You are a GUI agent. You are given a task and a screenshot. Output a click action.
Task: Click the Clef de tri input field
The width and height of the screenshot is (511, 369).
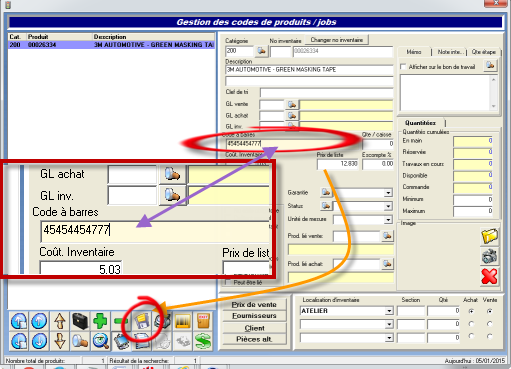(326, 92)
